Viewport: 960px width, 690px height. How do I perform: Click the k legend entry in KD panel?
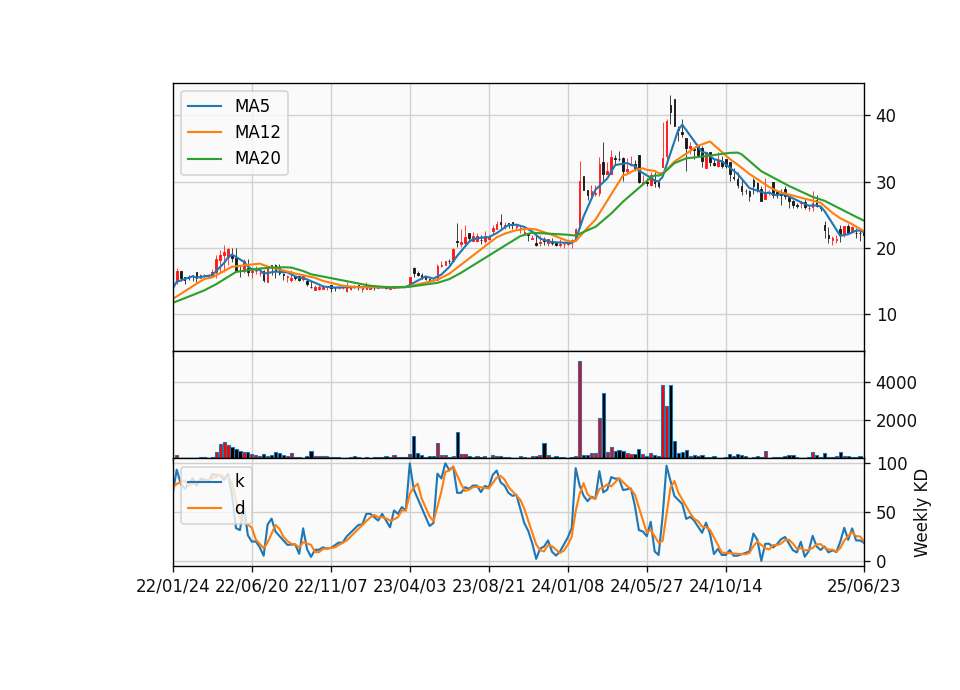(x=239, y=482)
